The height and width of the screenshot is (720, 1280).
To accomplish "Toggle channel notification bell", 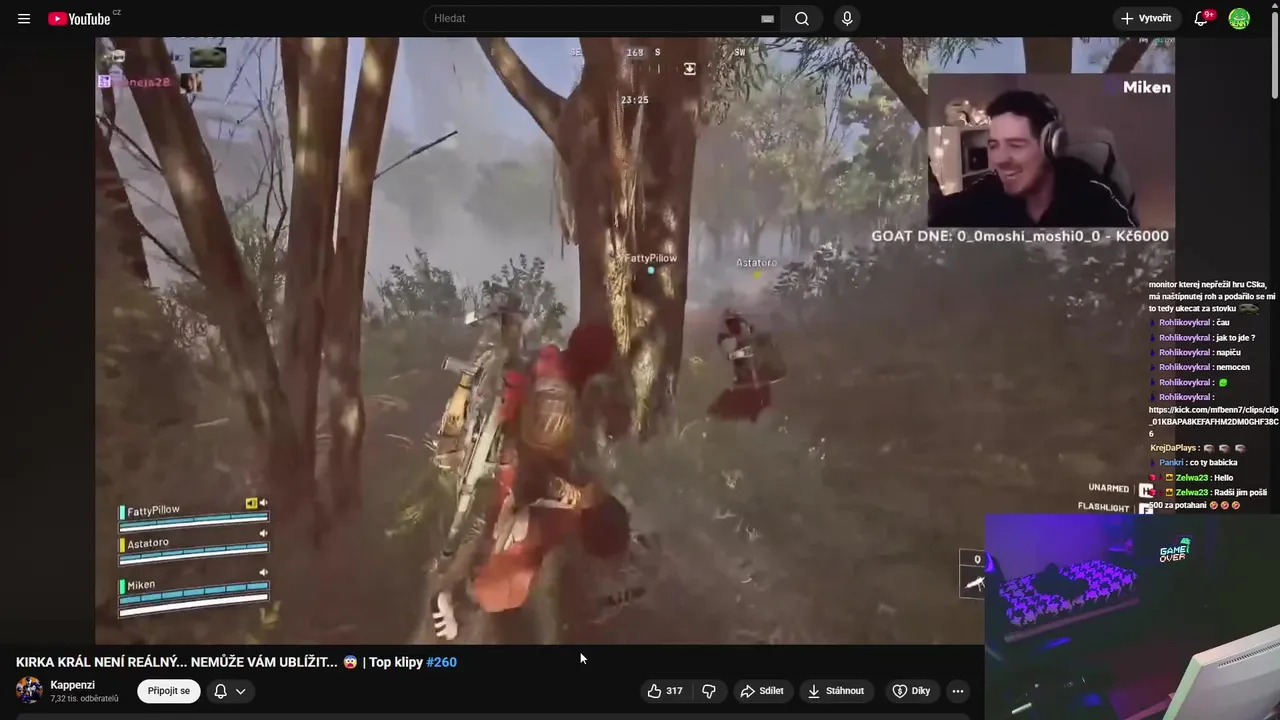I will 221,691.
